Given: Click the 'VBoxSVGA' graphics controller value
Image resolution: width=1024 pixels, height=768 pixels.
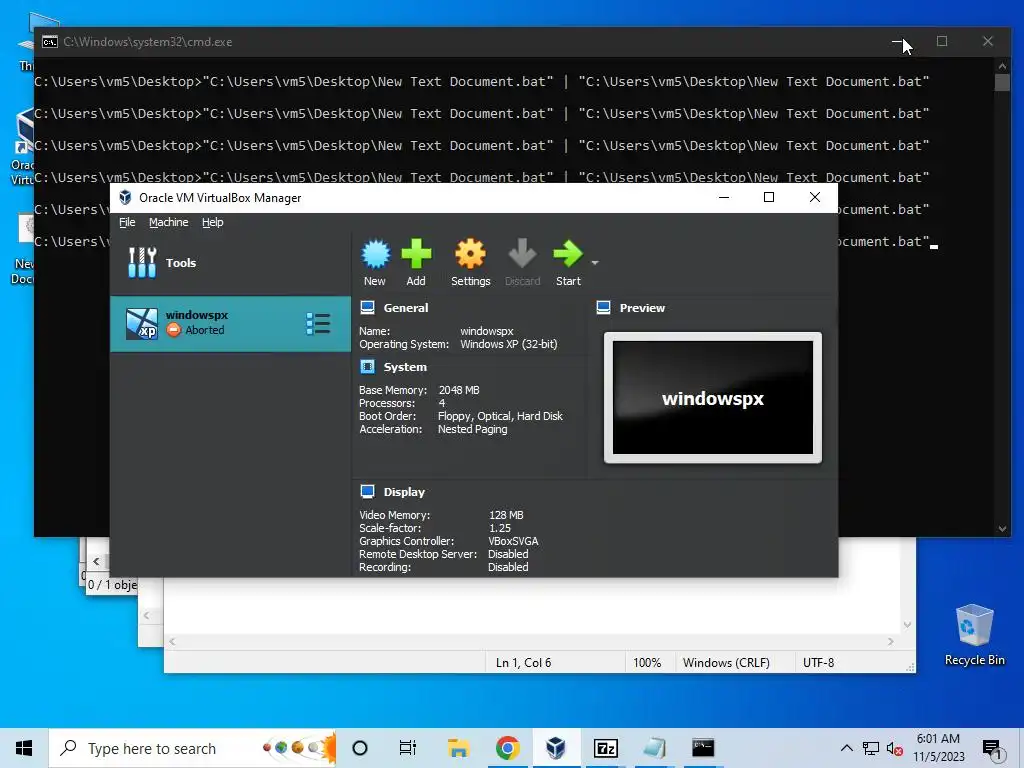Looking at the screenshot, I should click(513, 541).
